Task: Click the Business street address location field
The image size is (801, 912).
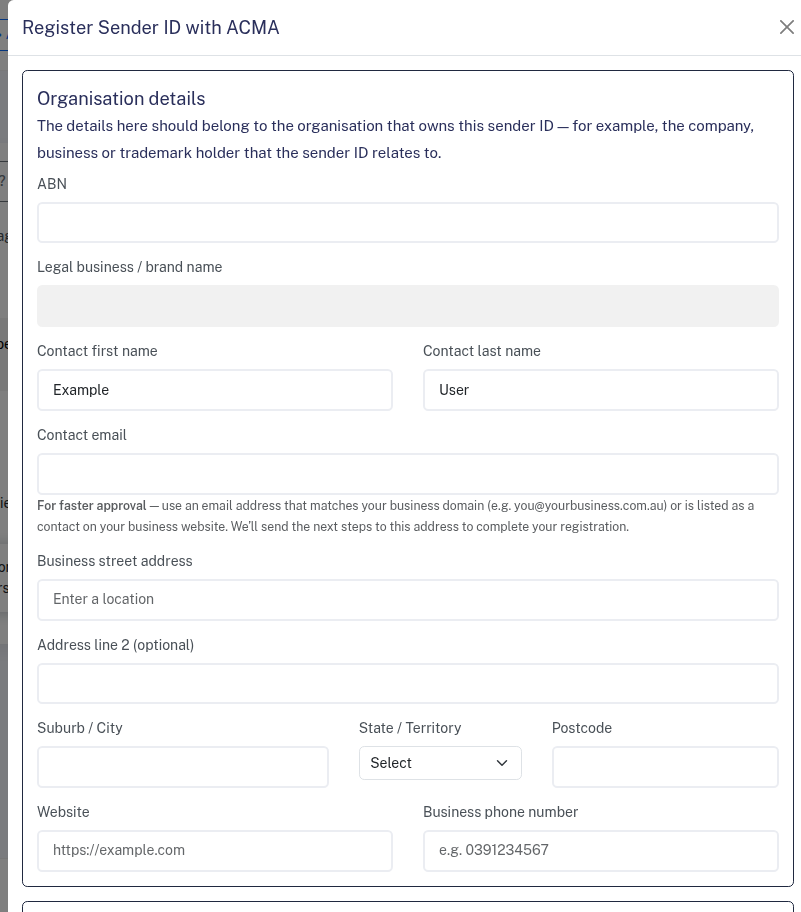Action: (407, 600)
